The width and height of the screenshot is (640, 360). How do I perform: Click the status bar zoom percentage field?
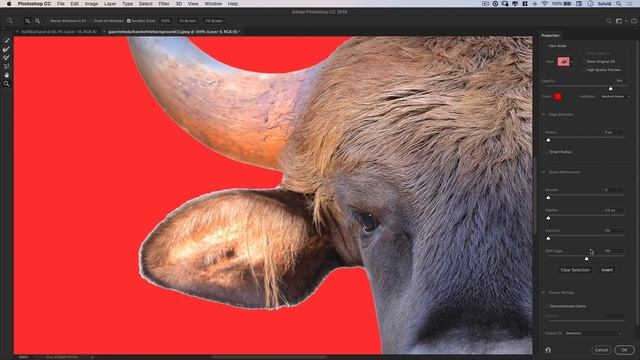pos(24,357)
